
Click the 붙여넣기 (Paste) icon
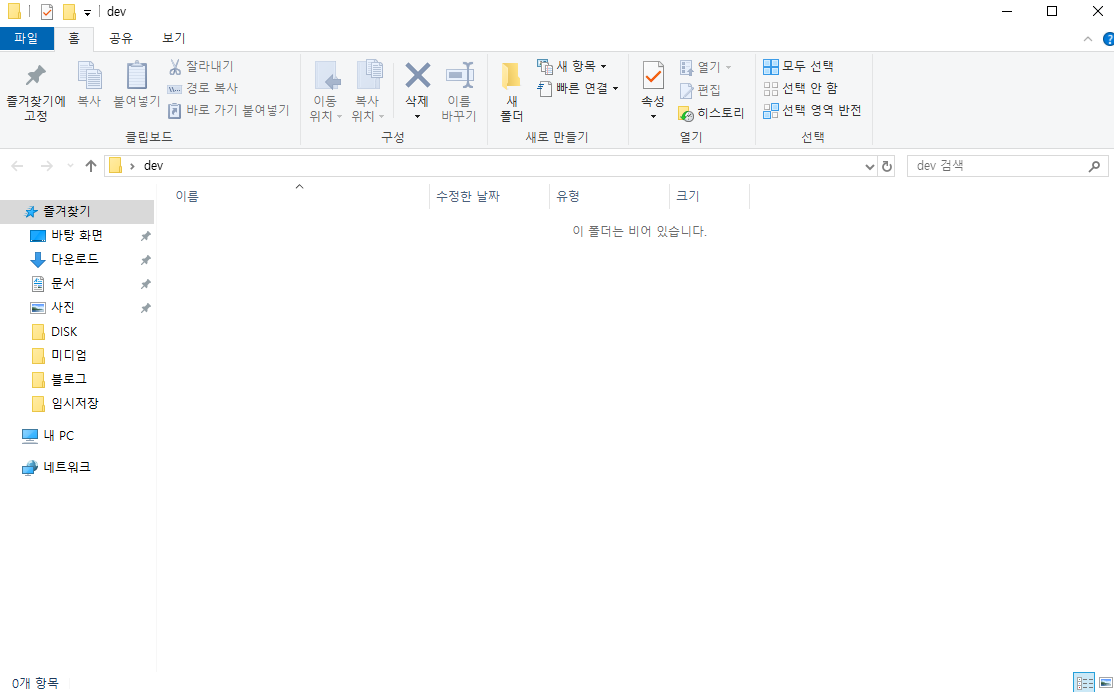(x=136, y=88)
